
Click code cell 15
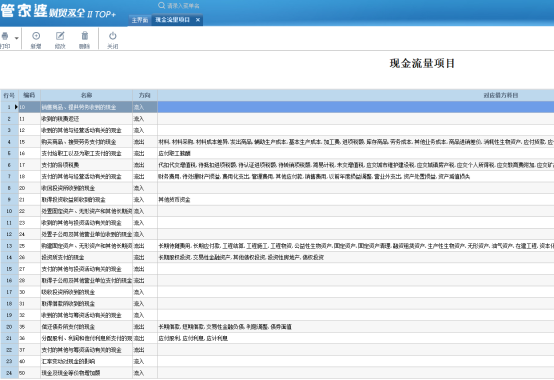click(29, 142)
